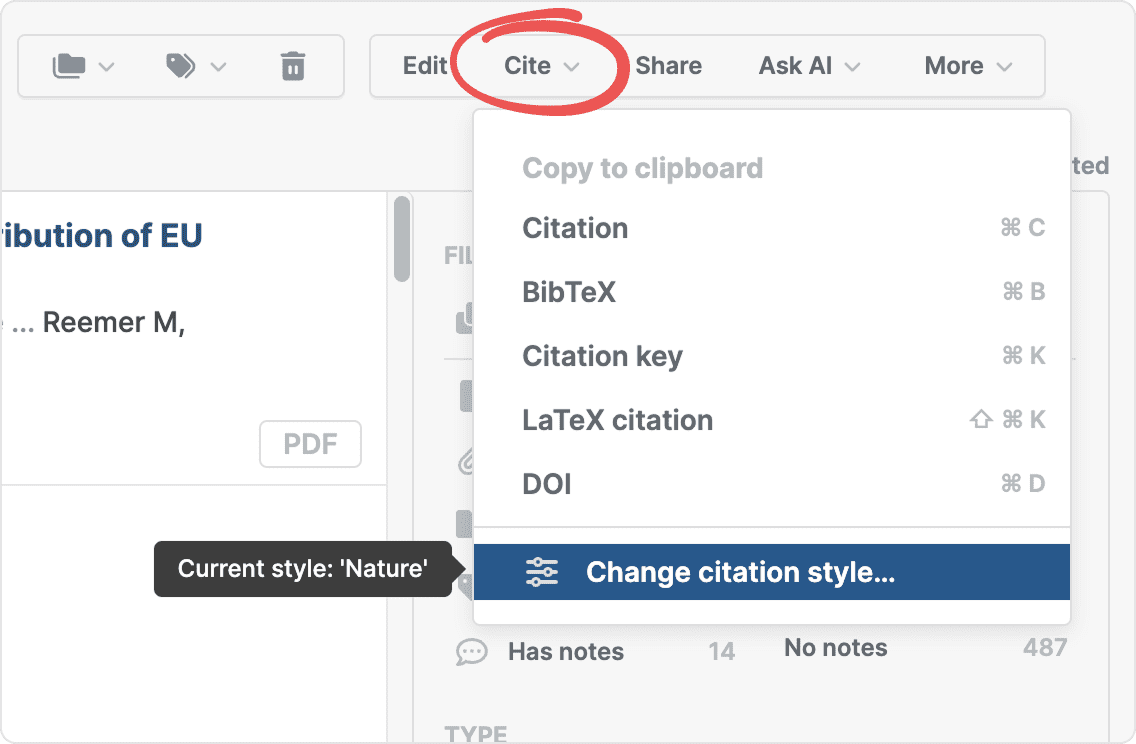The image size is (1136, 744).
Task: Choose Citation key menu entry
Action: coord(602,356)
